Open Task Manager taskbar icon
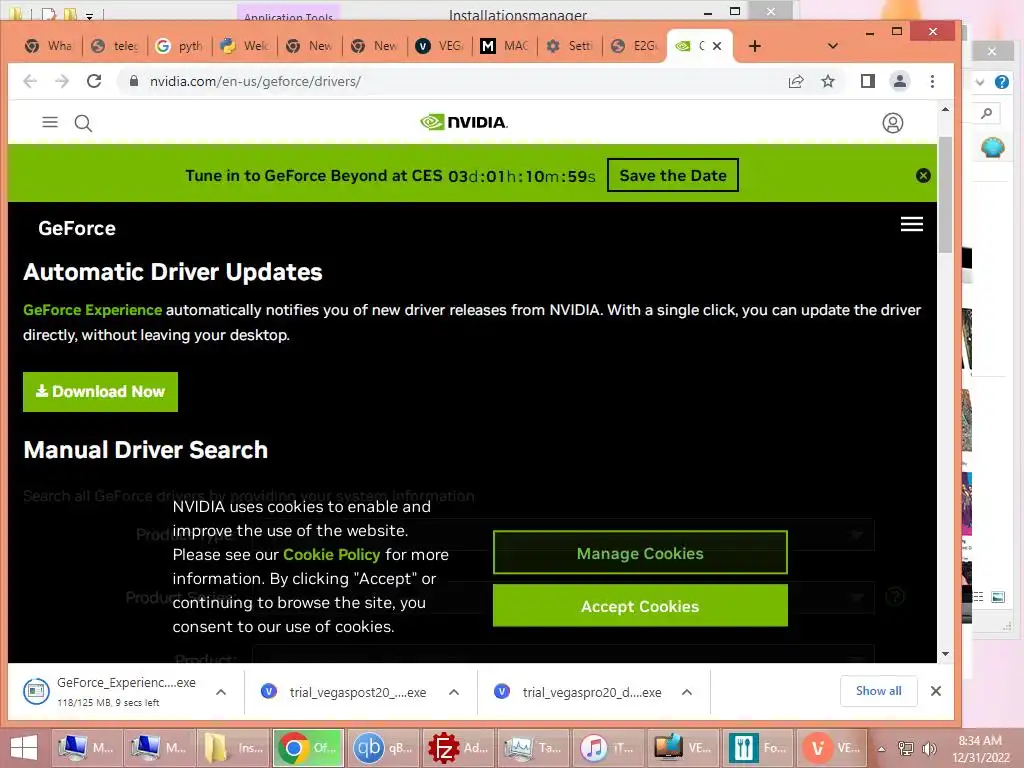Viewport: 1024px width, 768px height. tap(533, 748)
